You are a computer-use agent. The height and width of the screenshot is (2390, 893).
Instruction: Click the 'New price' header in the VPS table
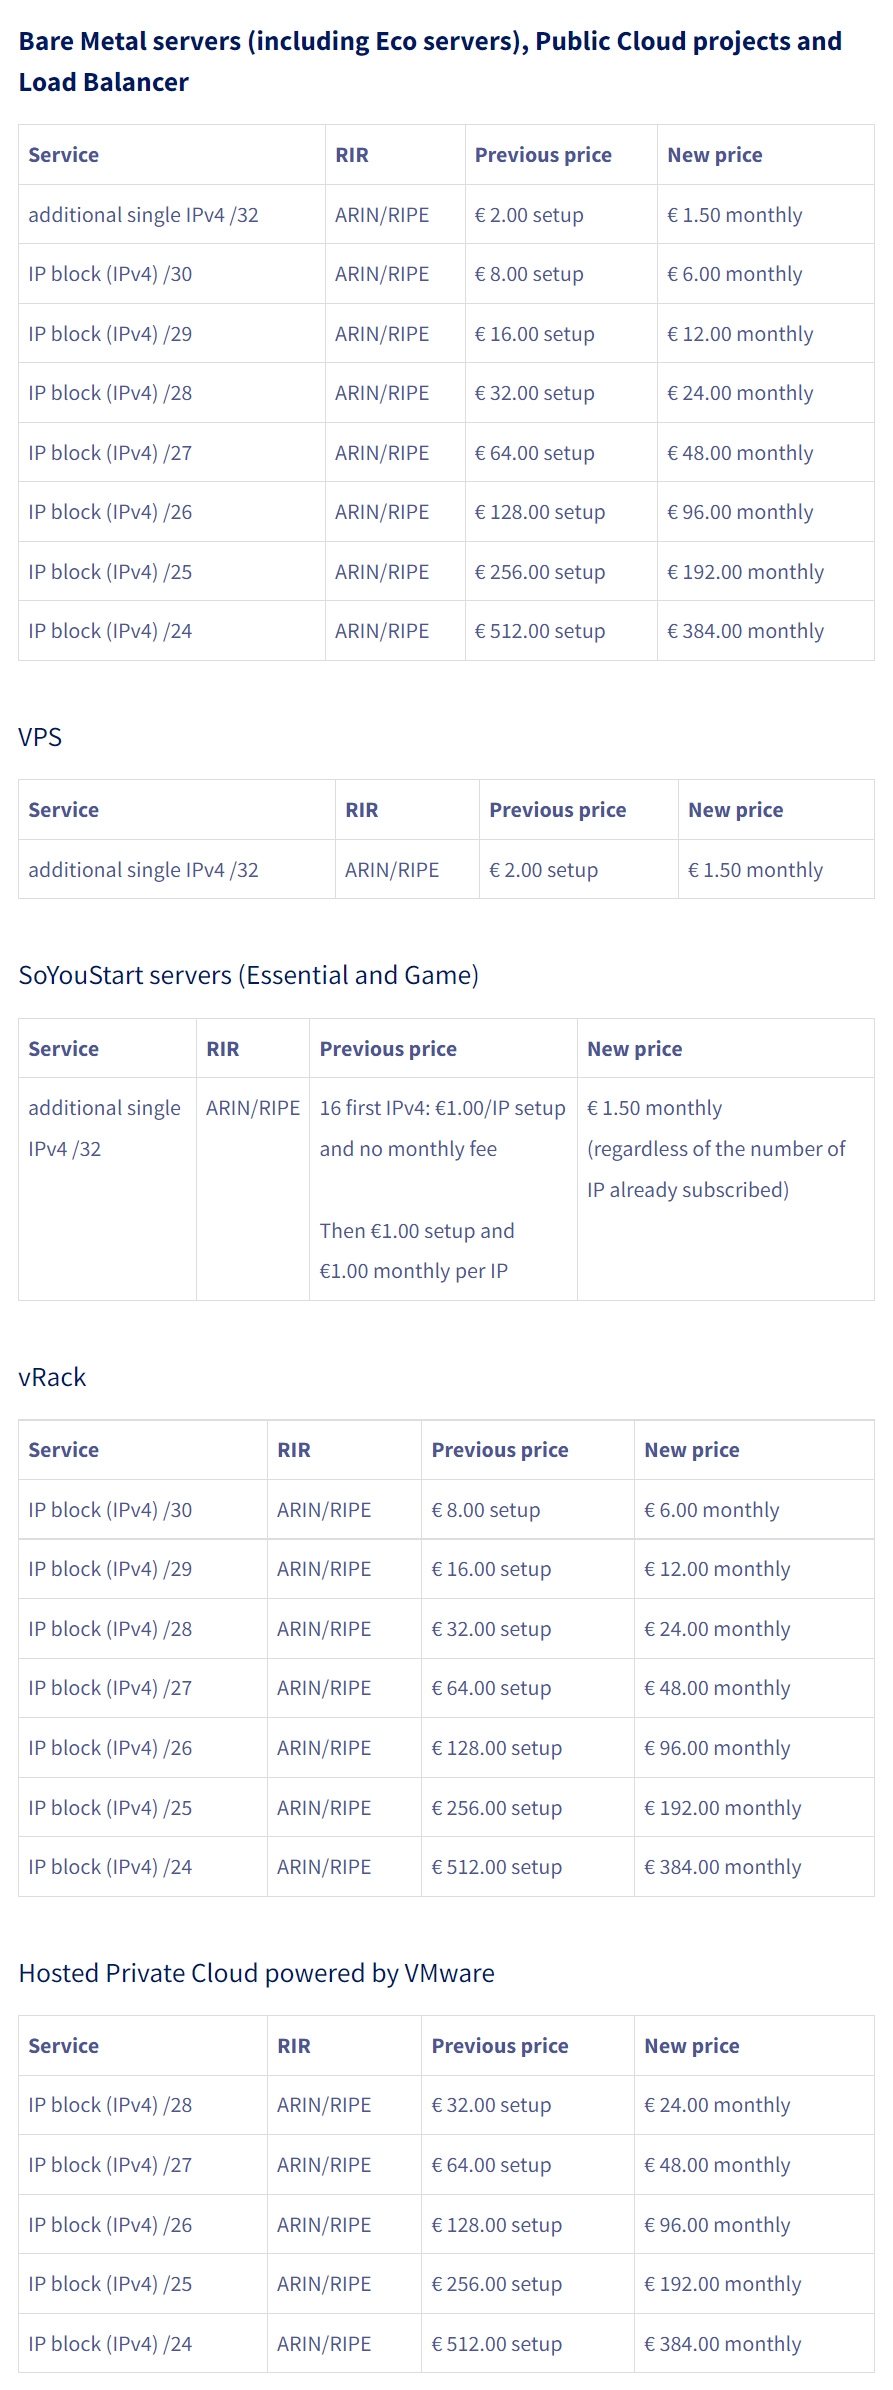(x=736, y=810)
